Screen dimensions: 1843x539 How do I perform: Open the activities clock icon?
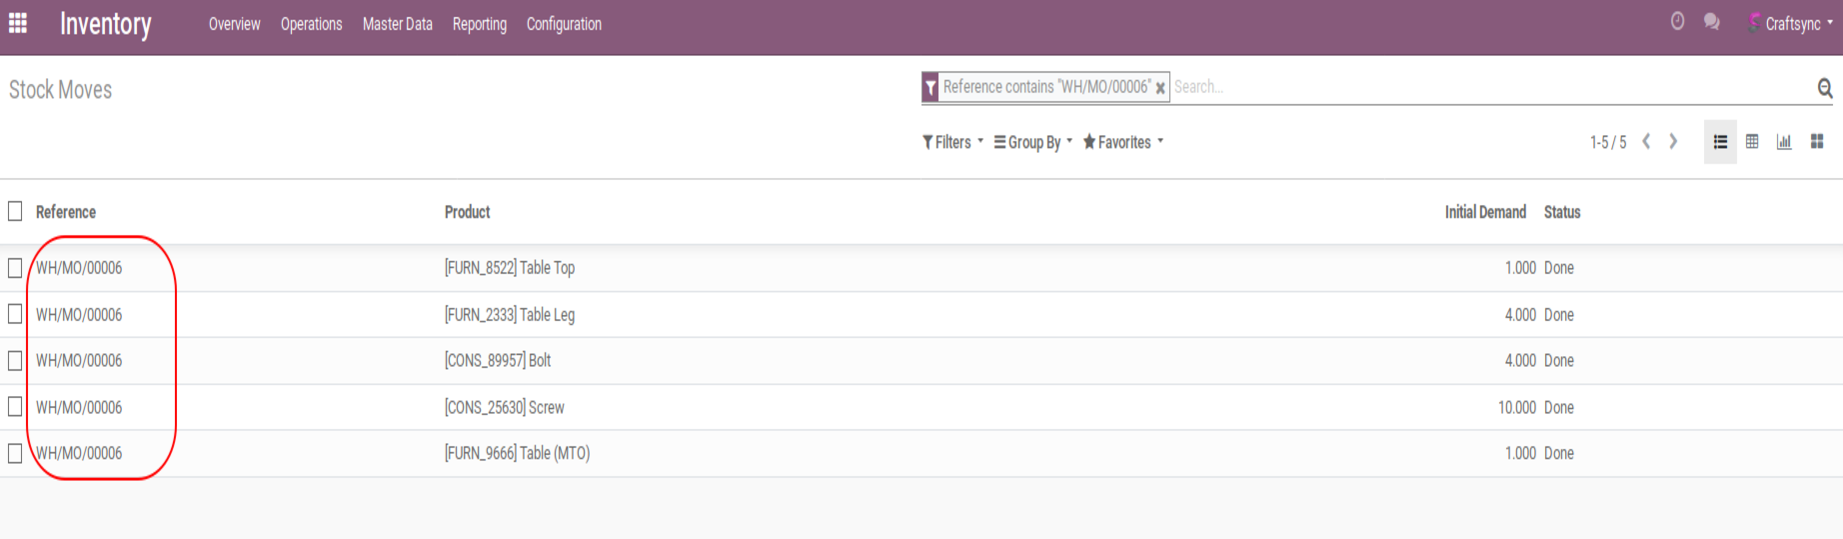pos(1678,22)
